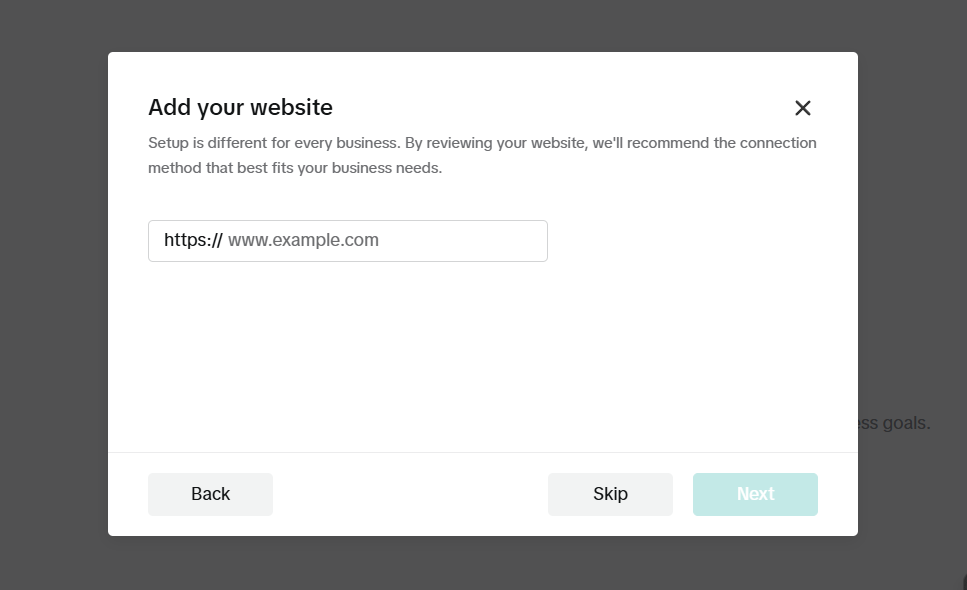Image resolution: width=967 pixels, height=590 pixels.
Task: Proceed with the disabled teal Next button
Action: [x=755, y=494]
